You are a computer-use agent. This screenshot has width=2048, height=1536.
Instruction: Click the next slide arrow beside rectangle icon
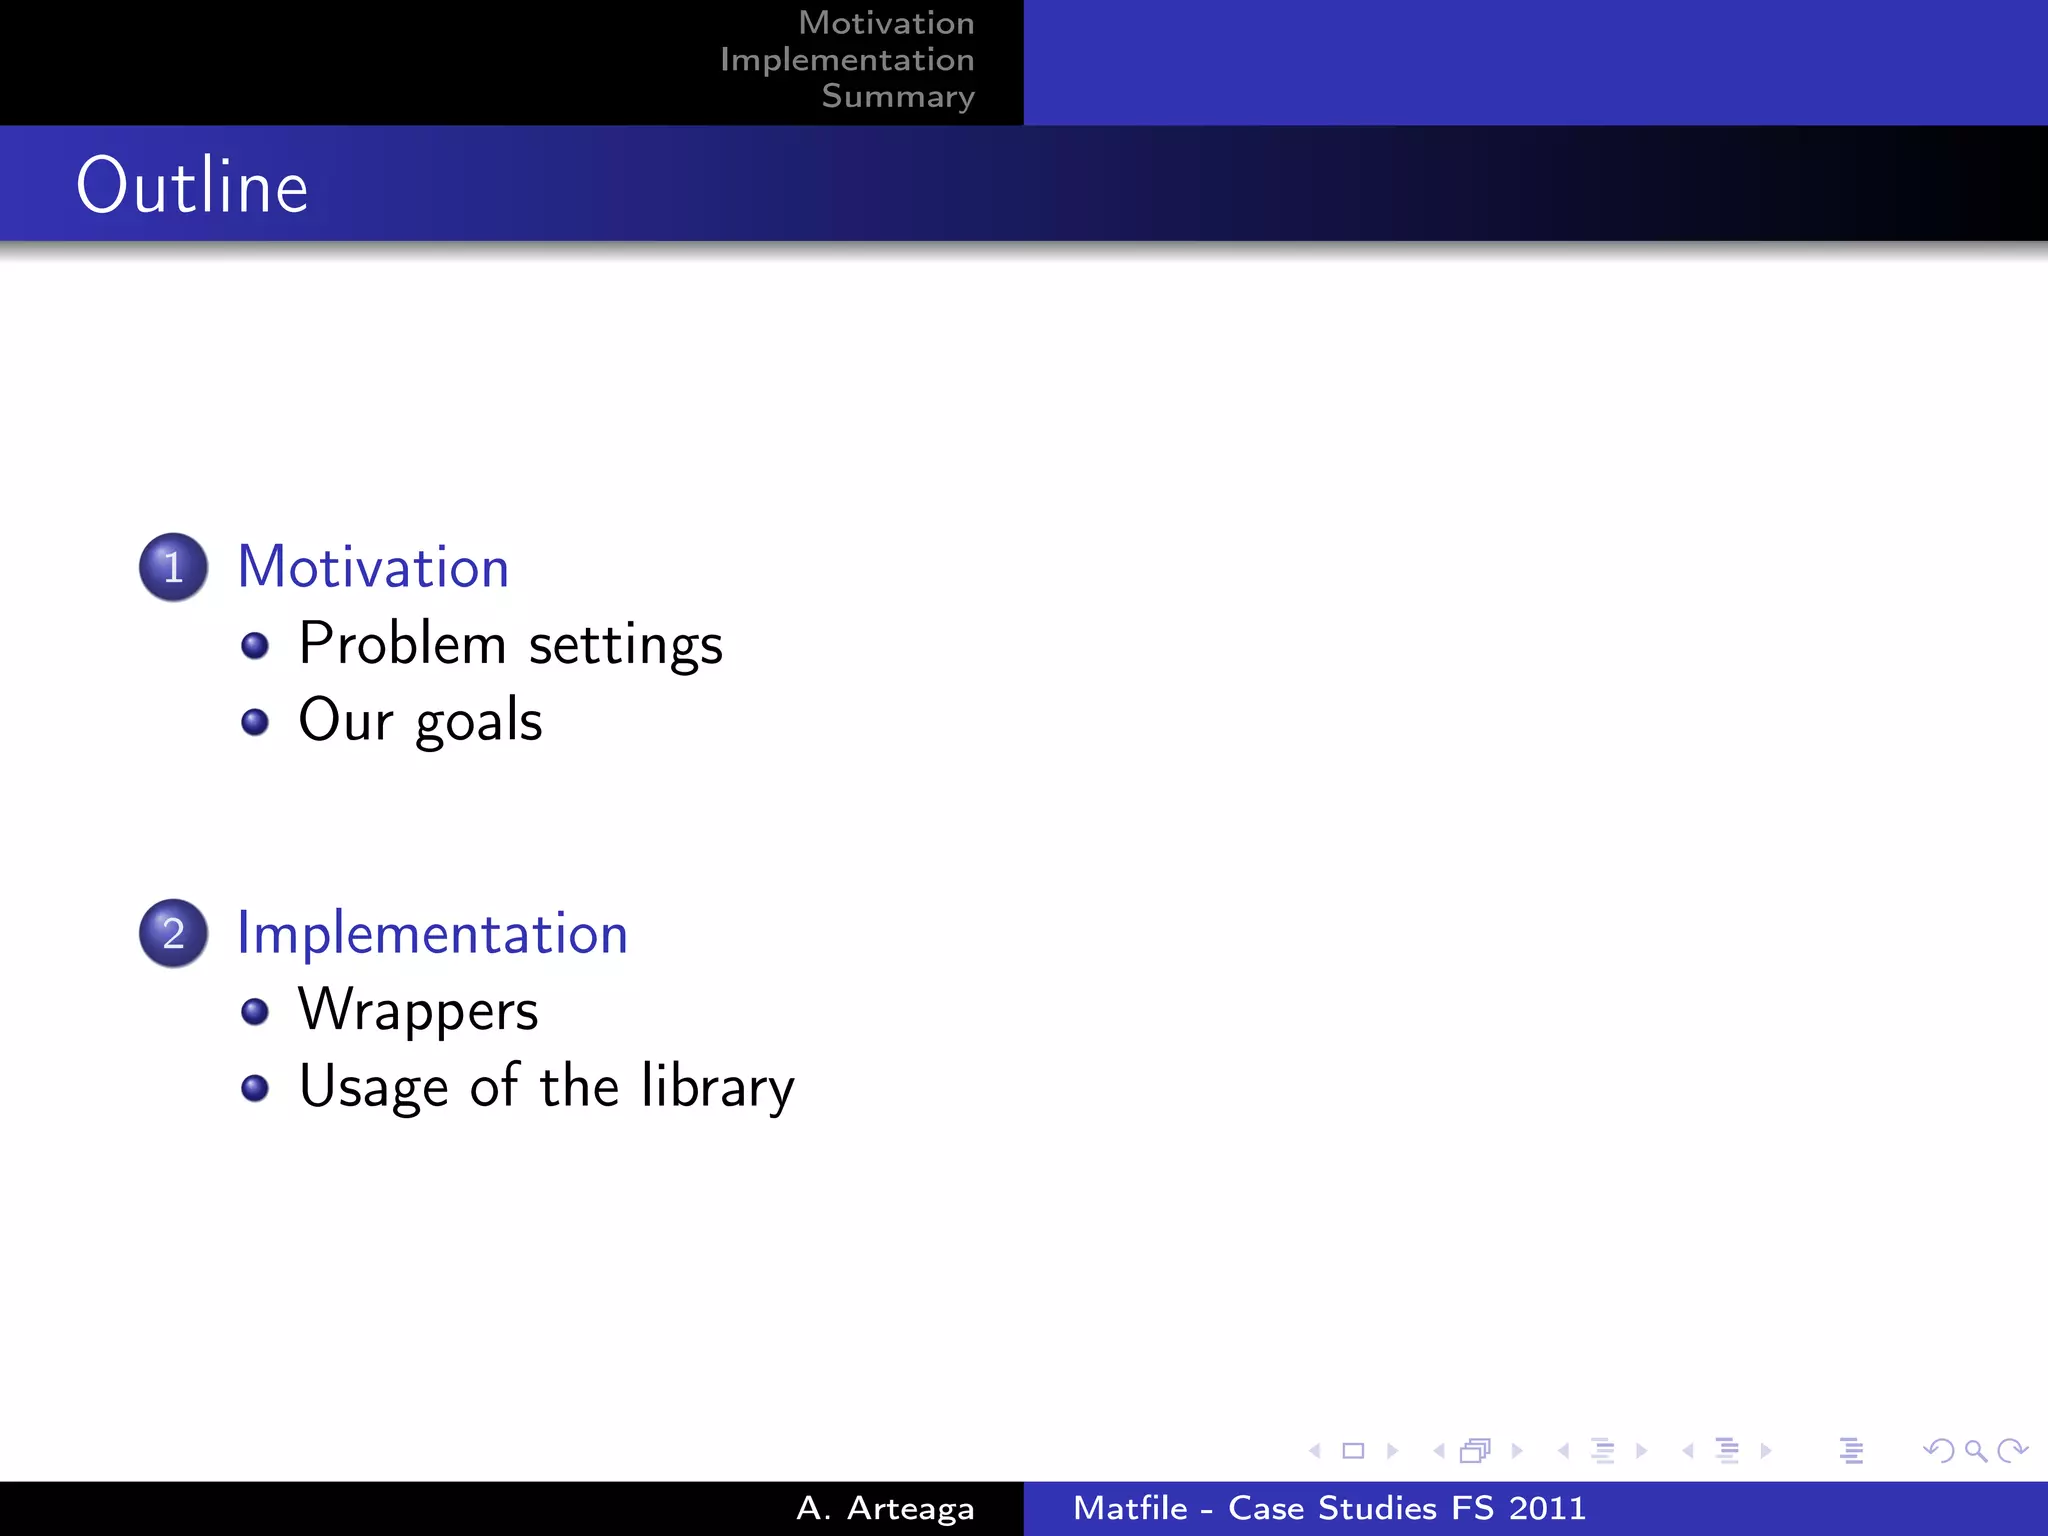click(1392, 1450)
